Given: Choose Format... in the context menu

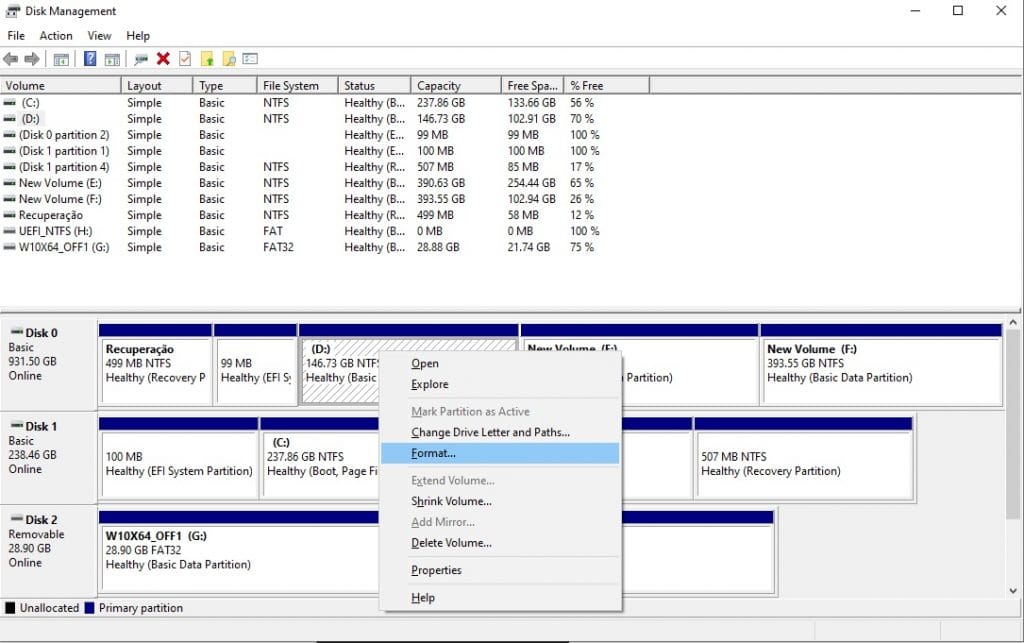Looking at the screenshot, I should [433, 454].
